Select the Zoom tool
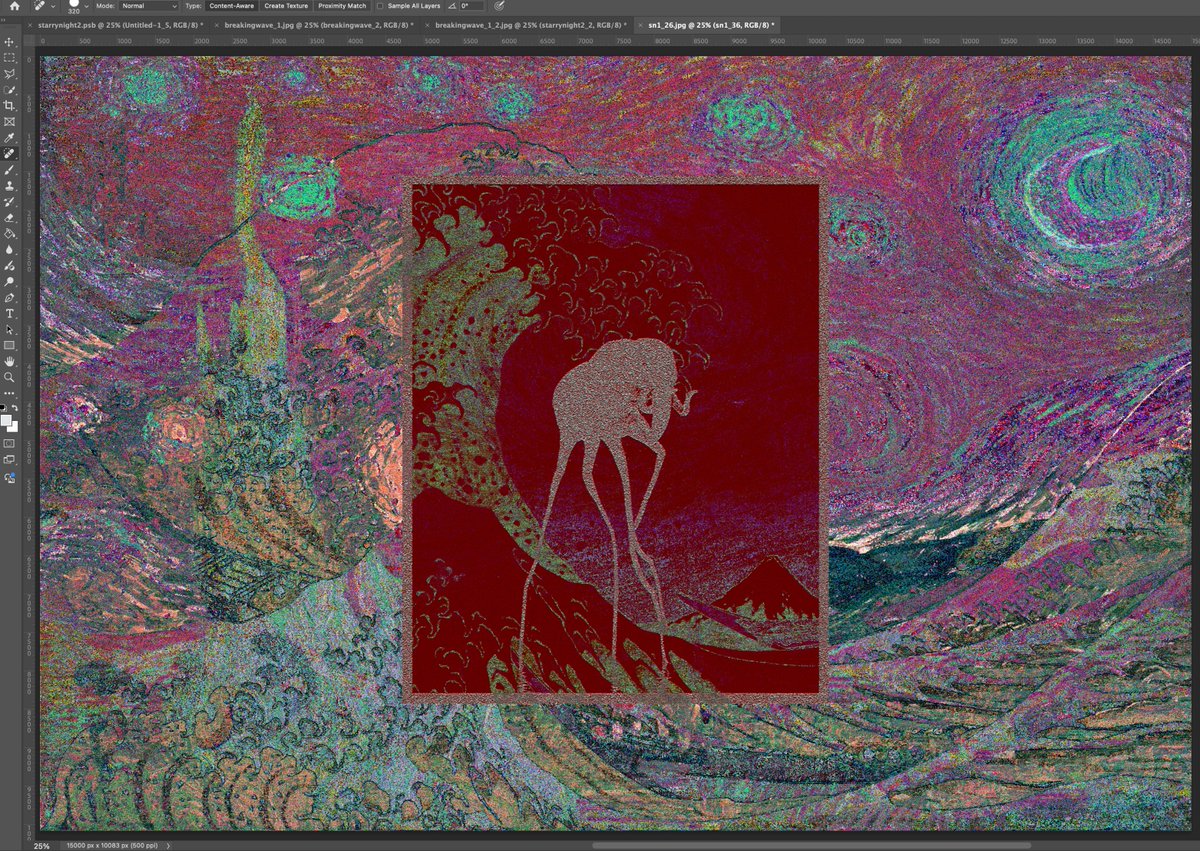Screen dimensions: 1200x851 10,377
